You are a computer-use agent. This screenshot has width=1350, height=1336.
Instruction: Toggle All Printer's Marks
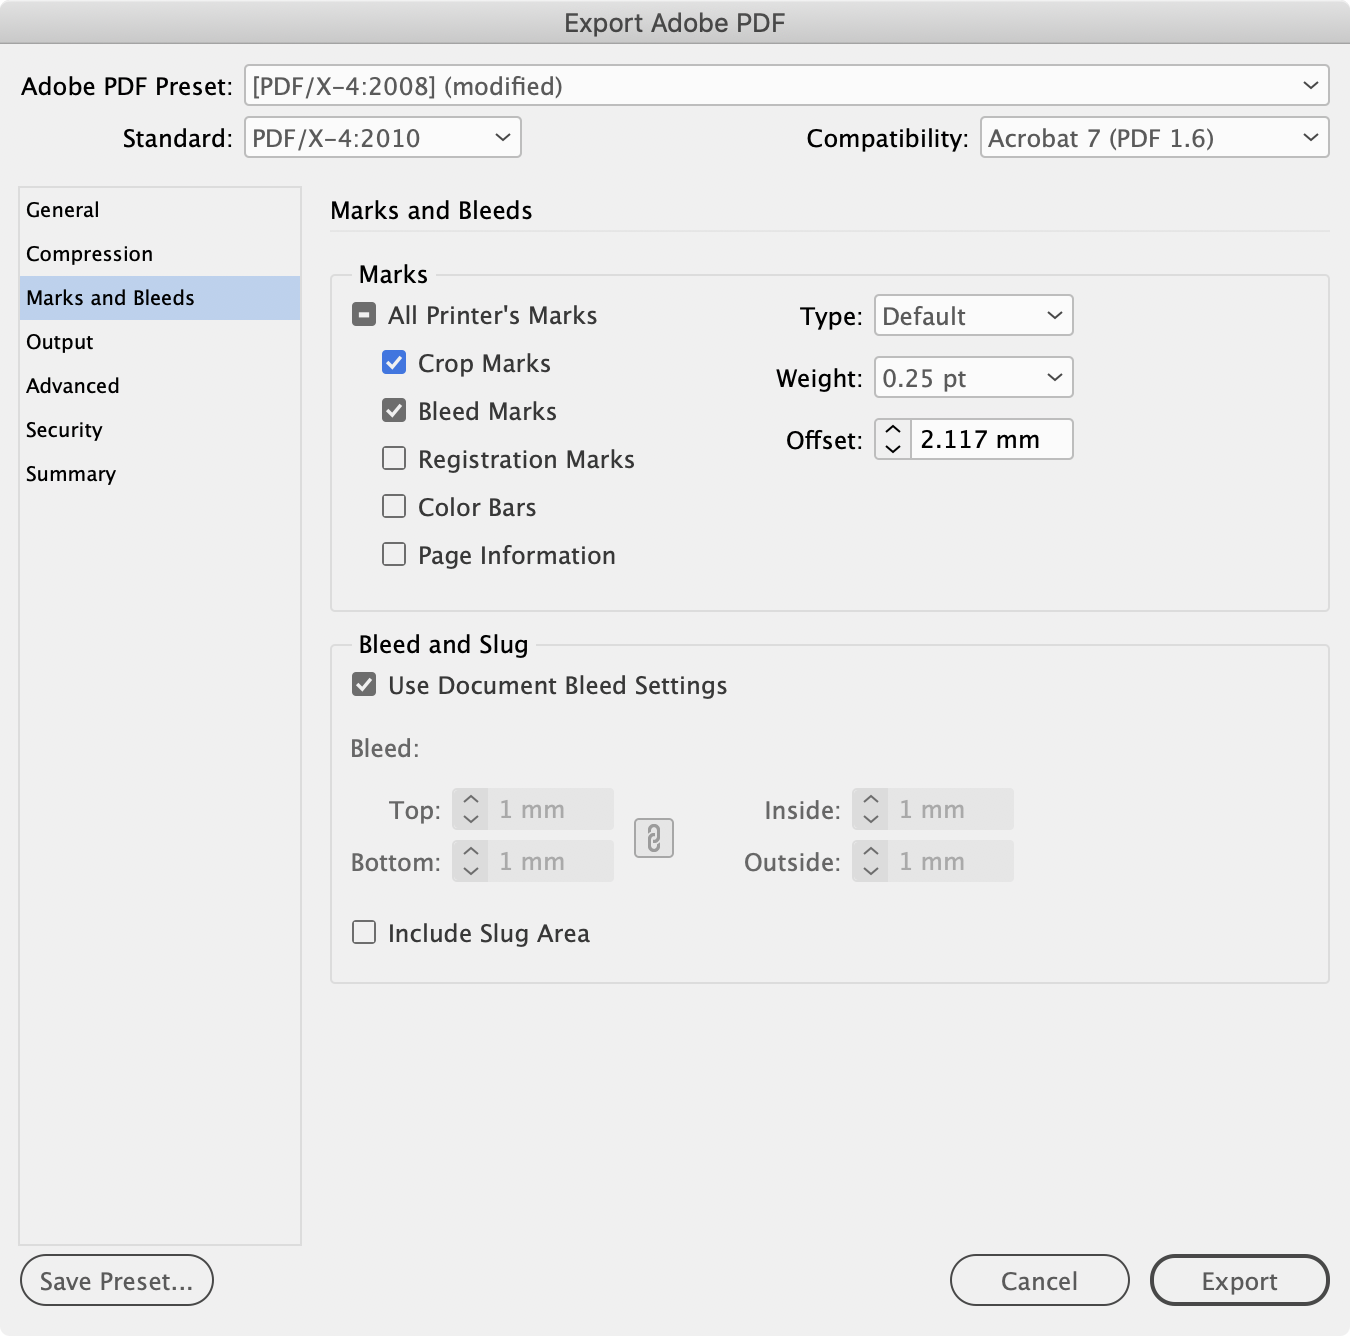tap(363, 314)
